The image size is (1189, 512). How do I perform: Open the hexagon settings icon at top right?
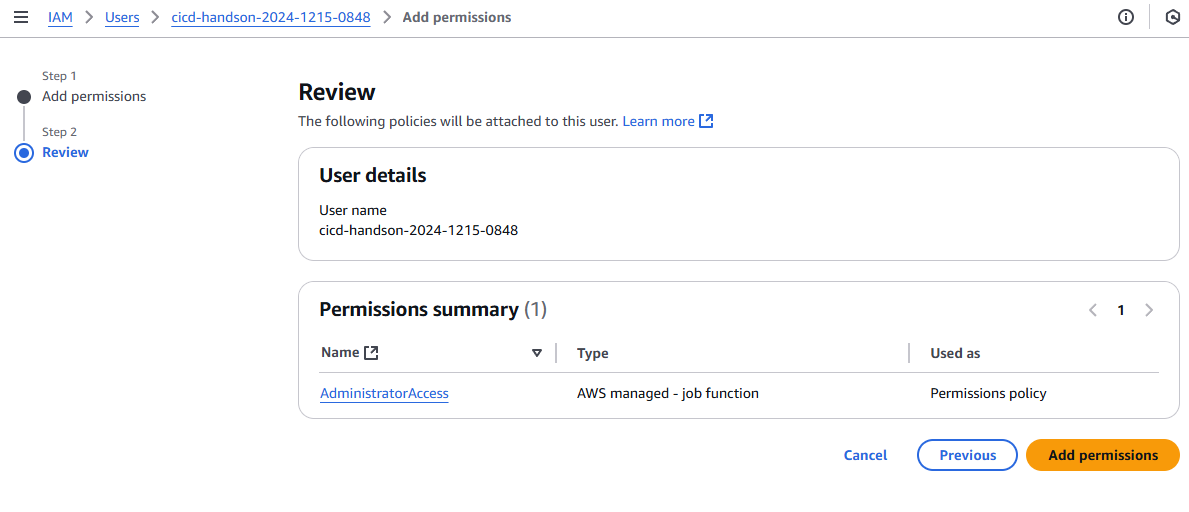(x=1173, y=18)
